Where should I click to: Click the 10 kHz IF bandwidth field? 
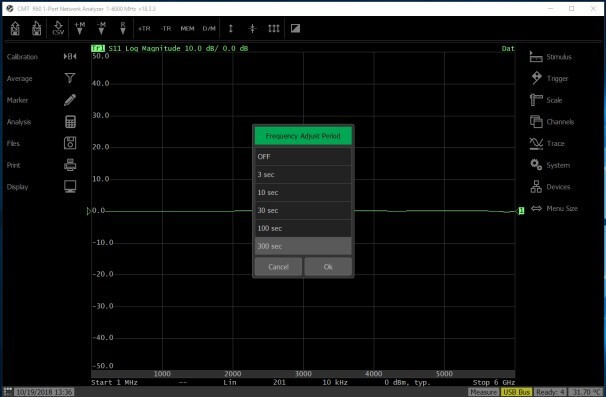(x=335, y=382)
